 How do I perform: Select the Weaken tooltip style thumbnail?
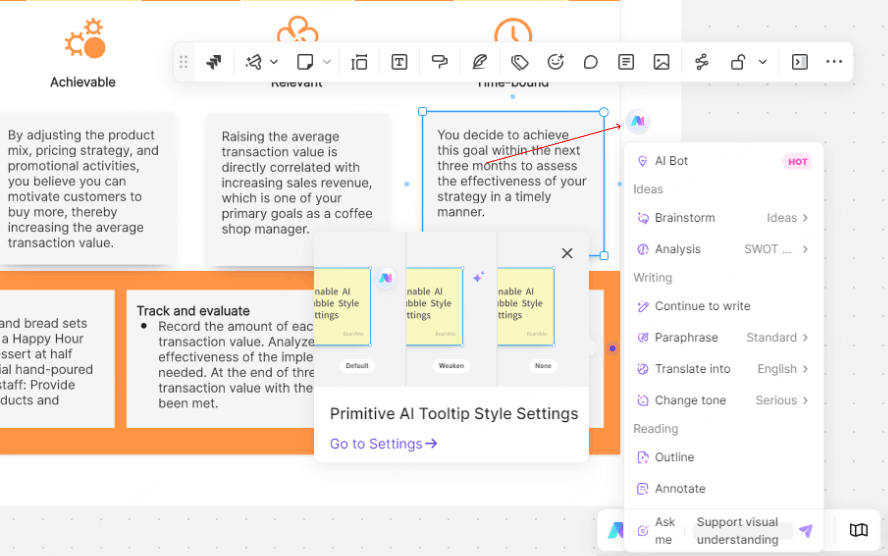point(434,307)
